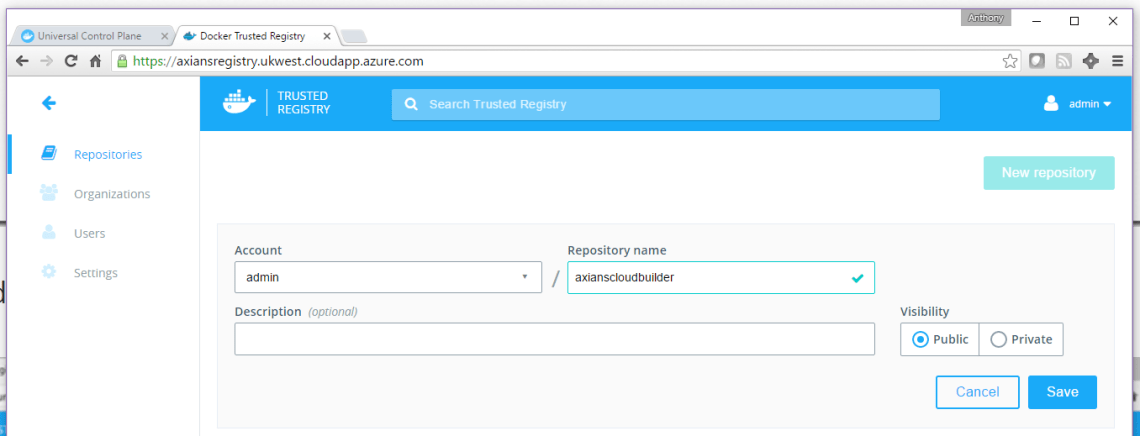1140x436 pixels.
Task: Click the Users person icon
Action: pos(49,233)
